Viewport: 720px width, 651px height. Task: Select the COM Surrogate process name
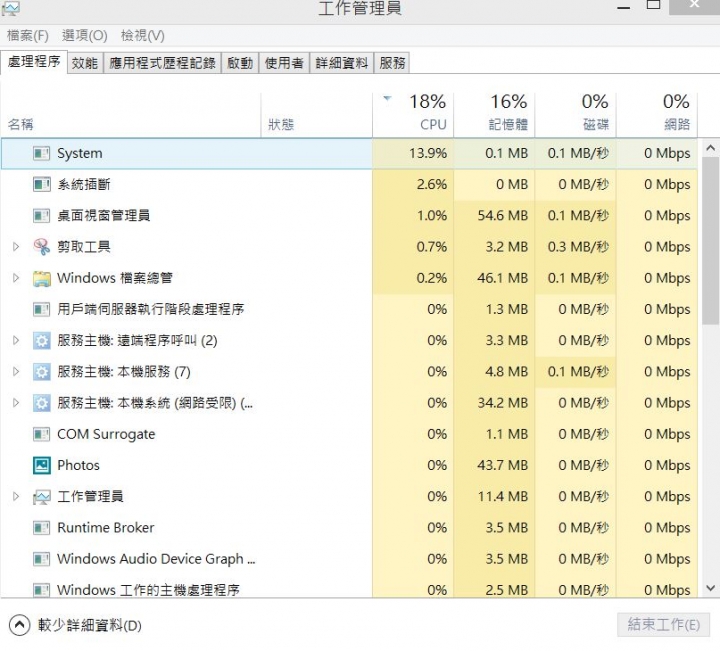pos(106,434)
